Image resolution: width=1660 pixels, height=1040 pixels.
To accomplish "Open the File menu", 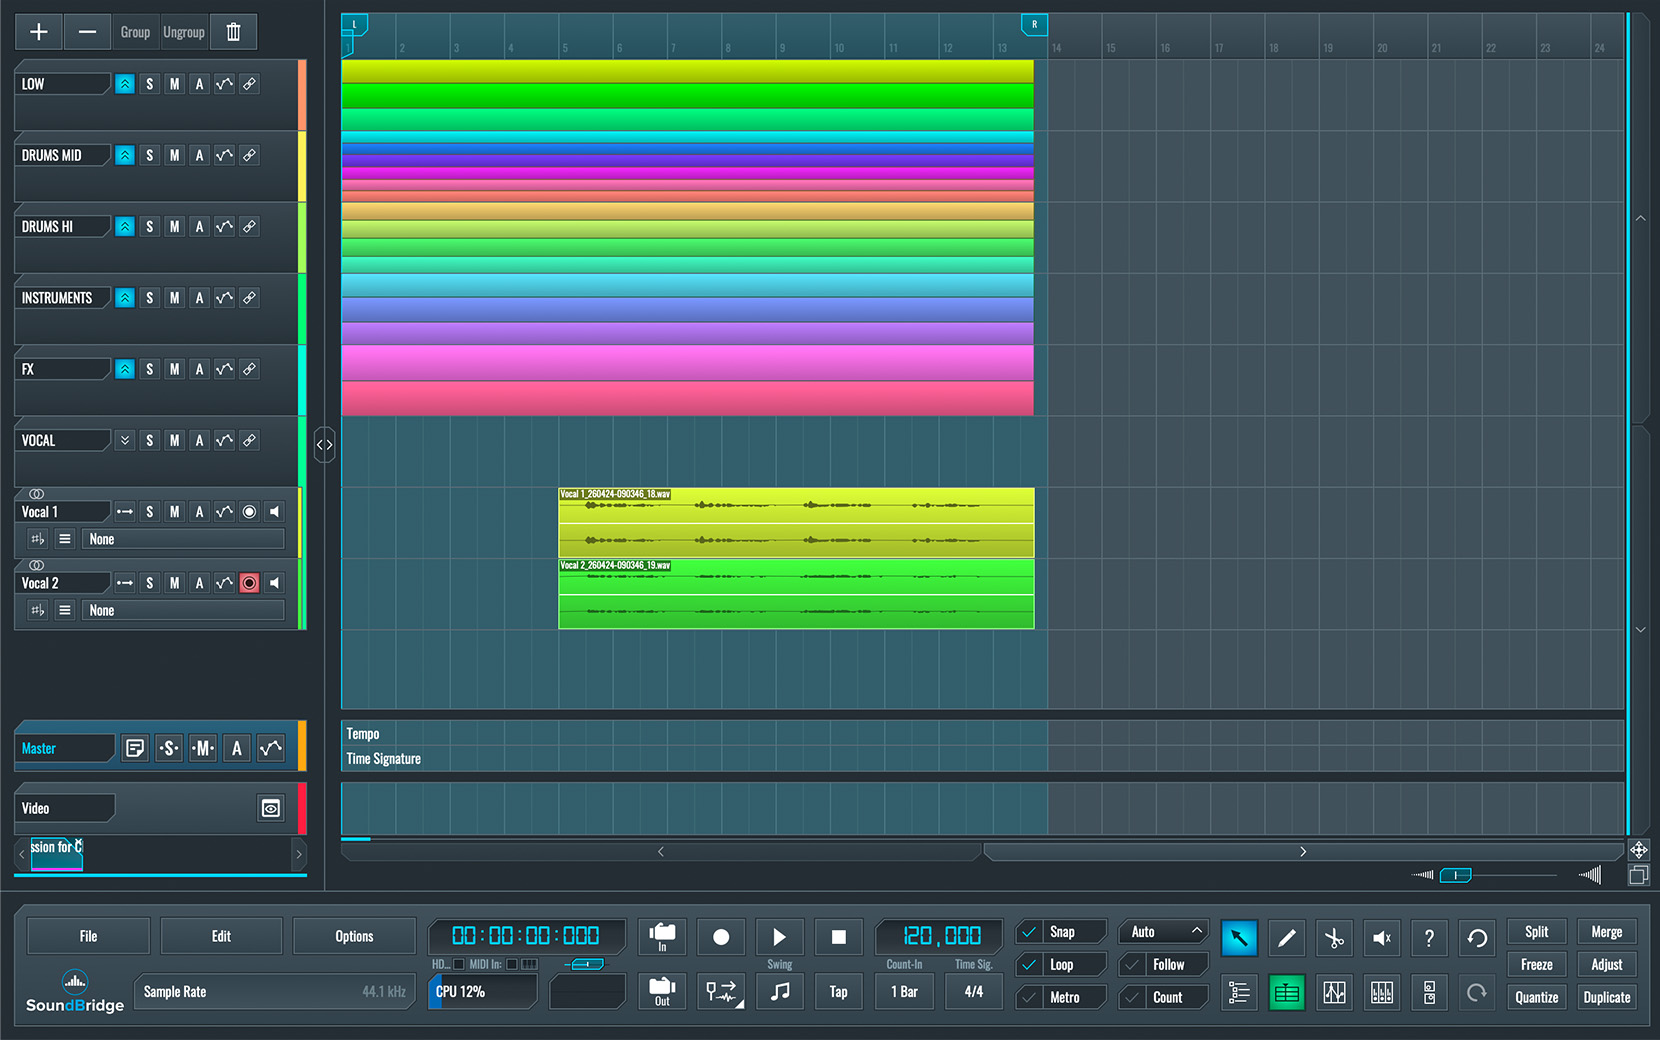I will tap(88, 936).
